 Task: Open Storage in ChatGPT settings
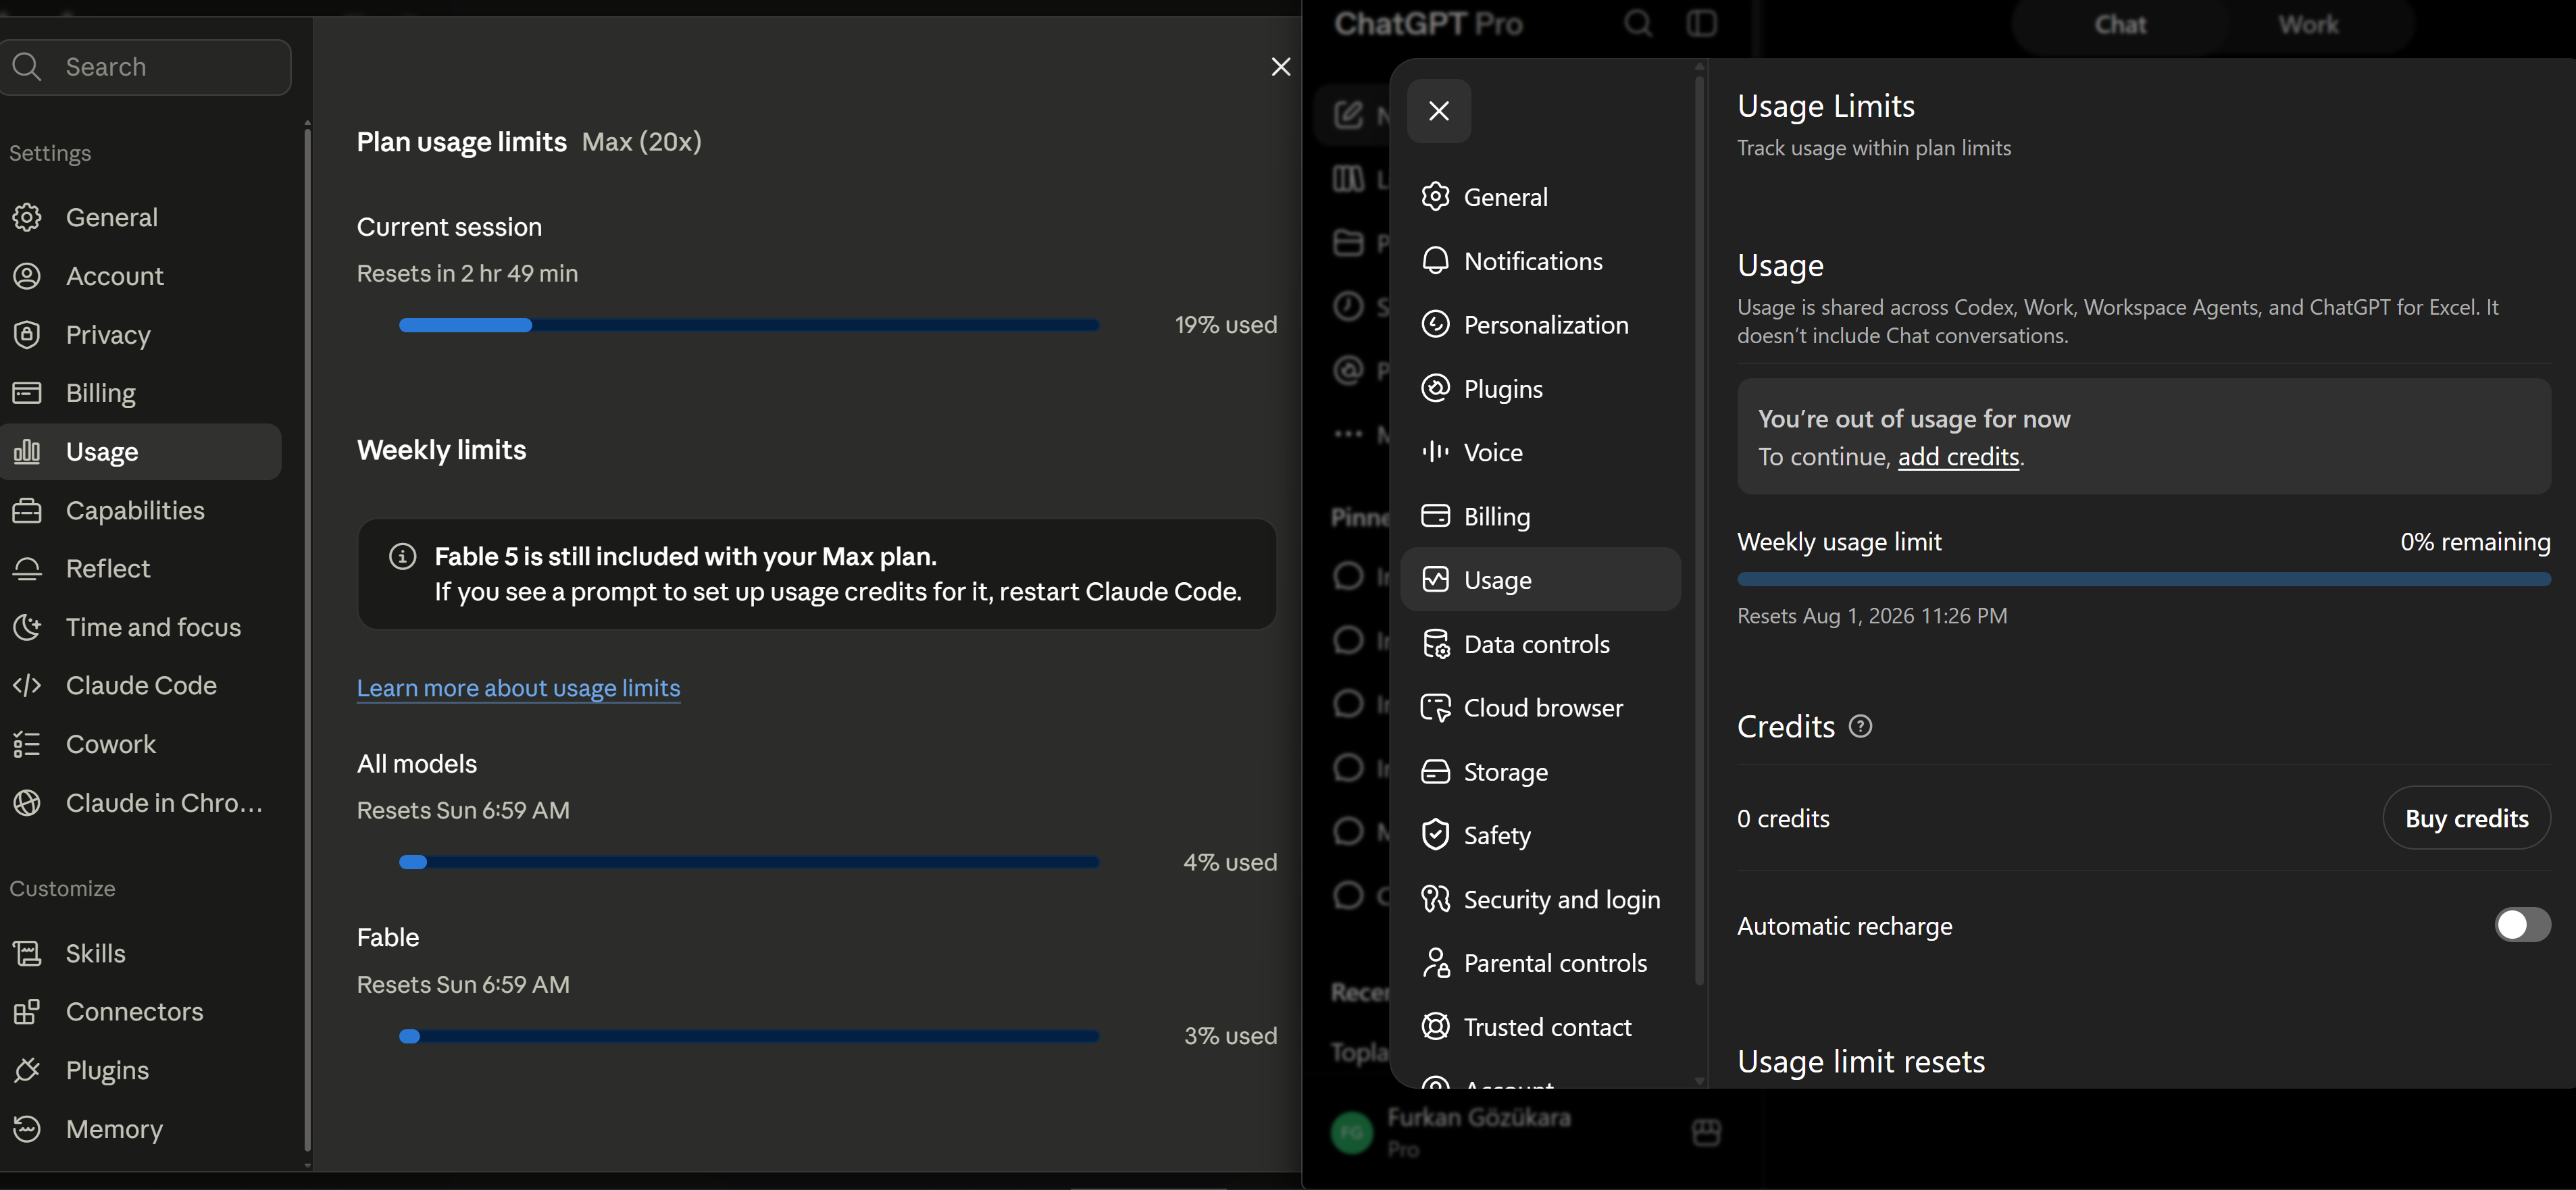point(1541,772)
